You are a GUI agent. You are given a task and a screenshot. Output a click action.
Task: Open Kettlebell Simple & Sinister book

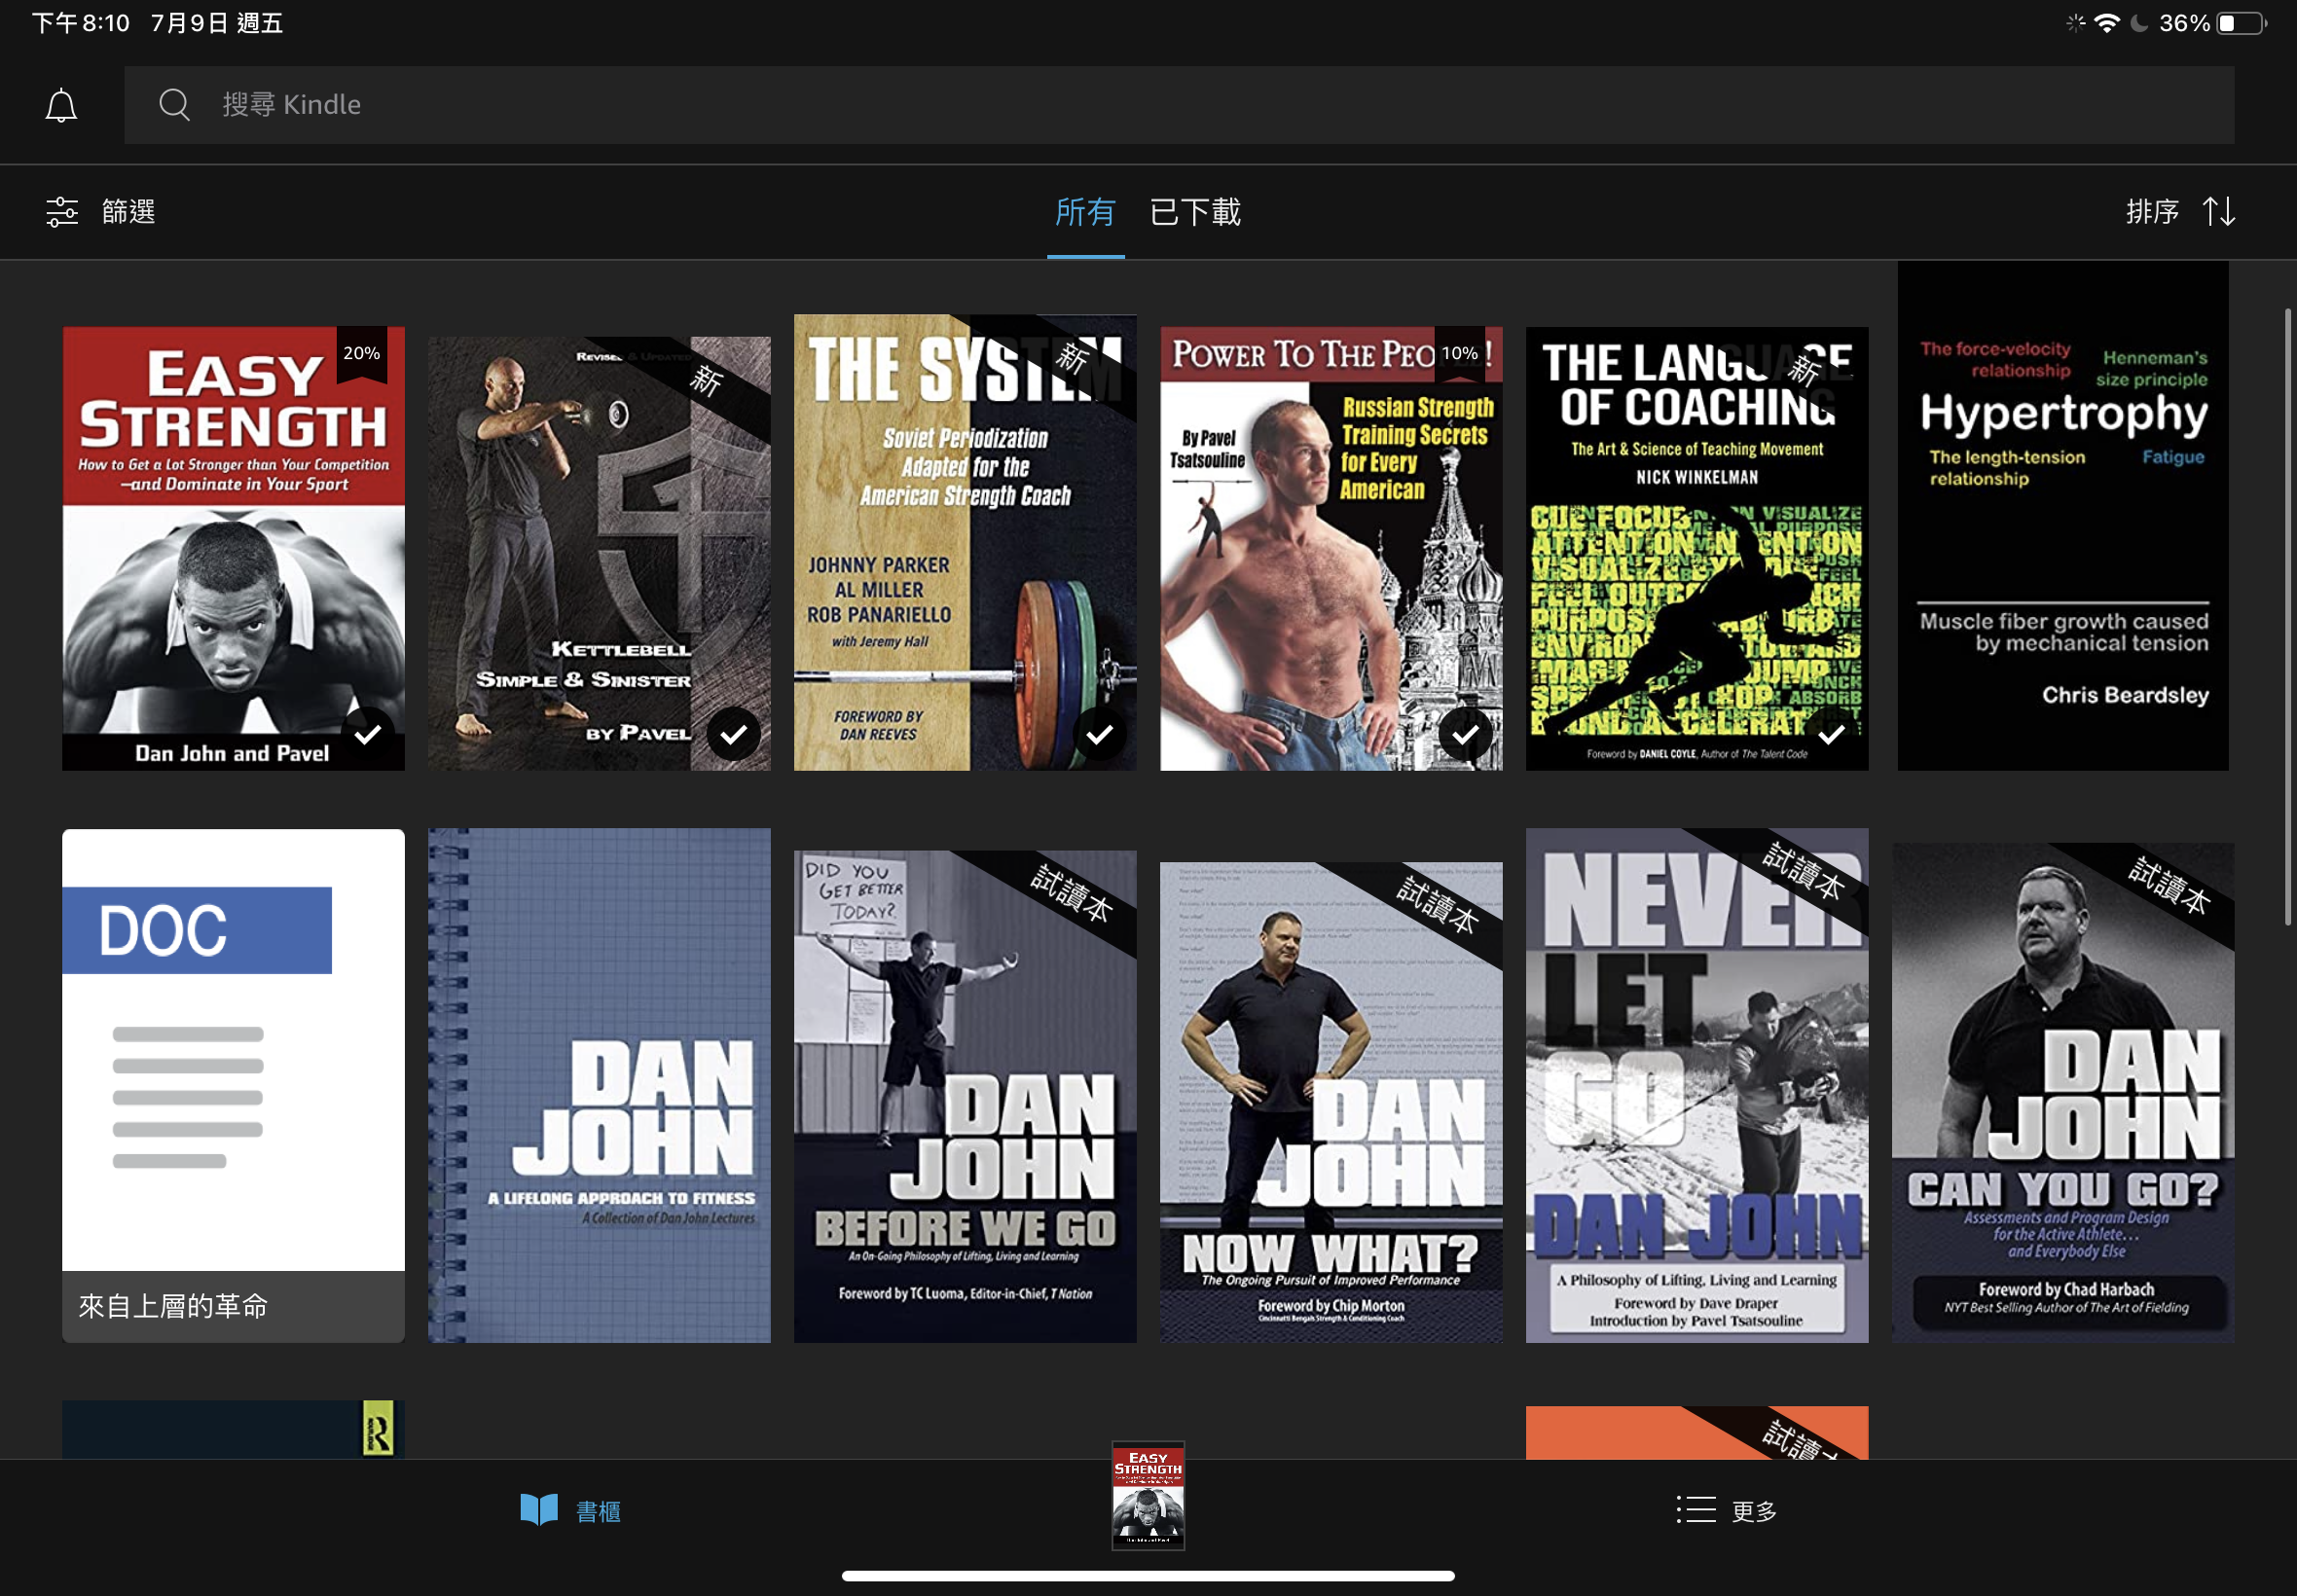pyautogui.click(x=599, y=553)
